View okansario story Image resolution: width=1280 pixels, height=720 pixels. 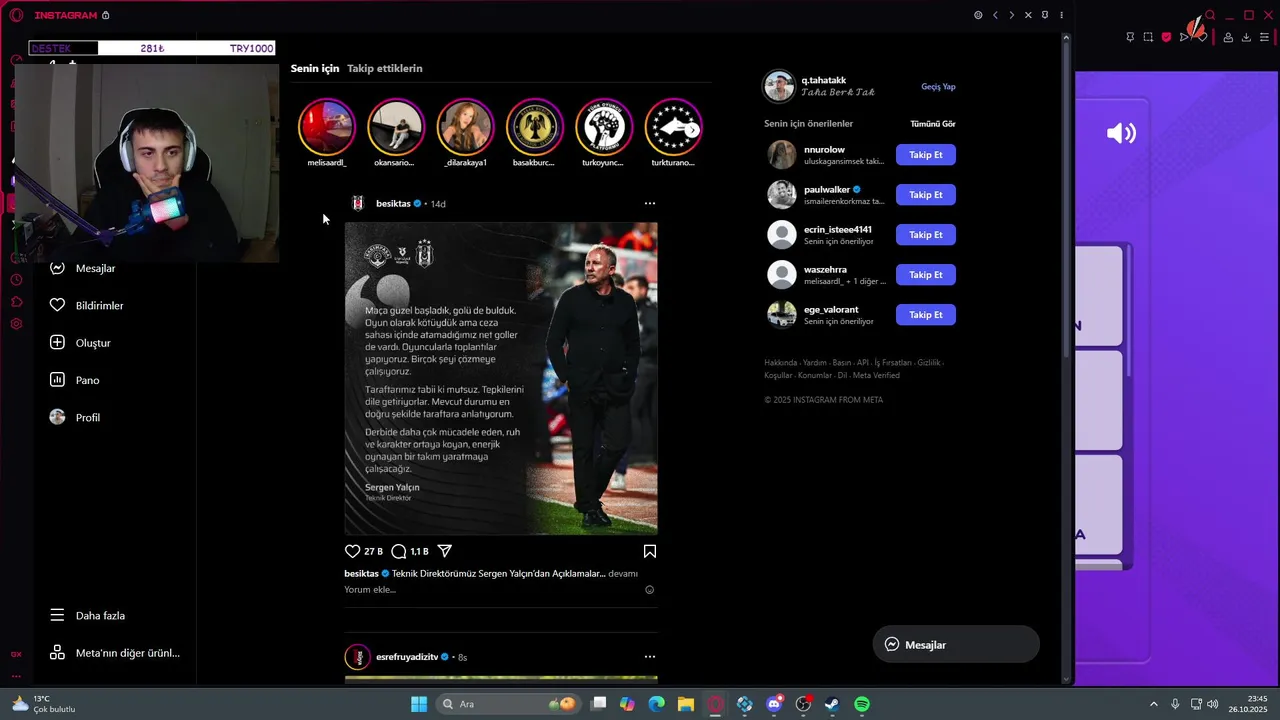coord(396,127)
